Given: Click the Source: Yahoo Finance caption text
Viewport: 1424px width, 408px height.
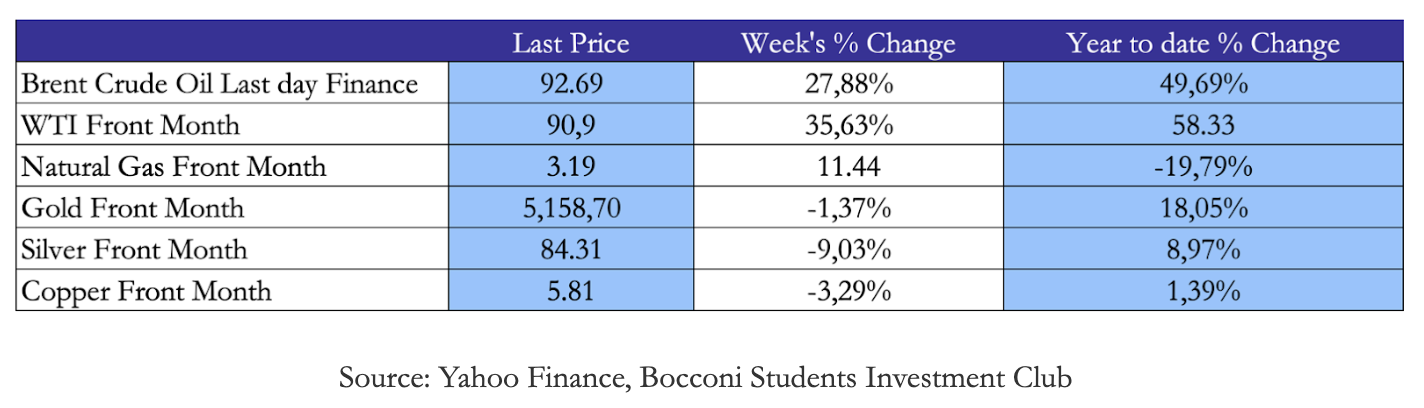Looking at the screenshot, I should tap(705, 378).
